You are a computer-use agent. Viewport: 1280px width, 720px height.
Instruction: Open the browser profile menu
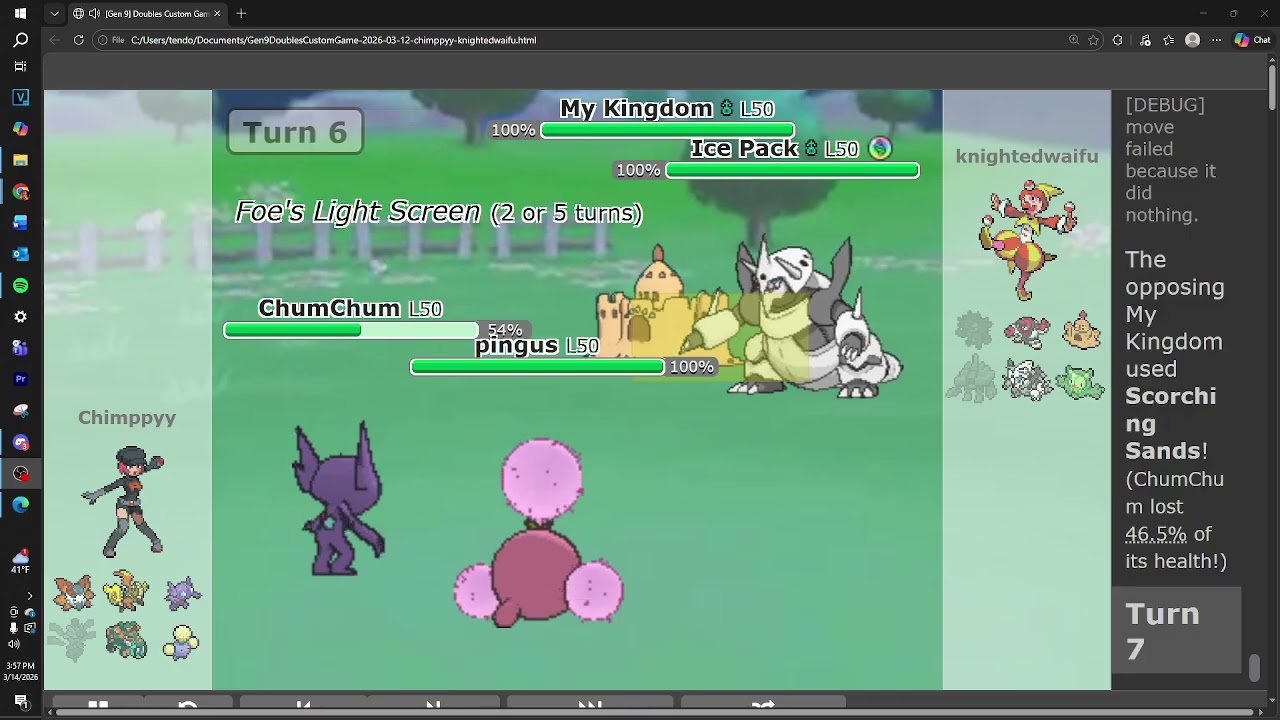[1192, 40]
